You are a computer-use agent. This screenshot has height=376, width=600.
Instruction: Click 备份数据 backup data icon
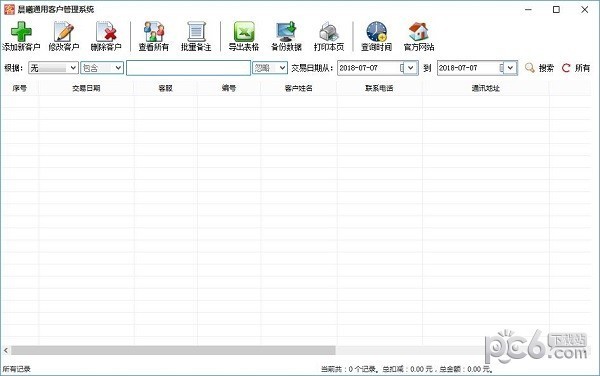[286, 31]
